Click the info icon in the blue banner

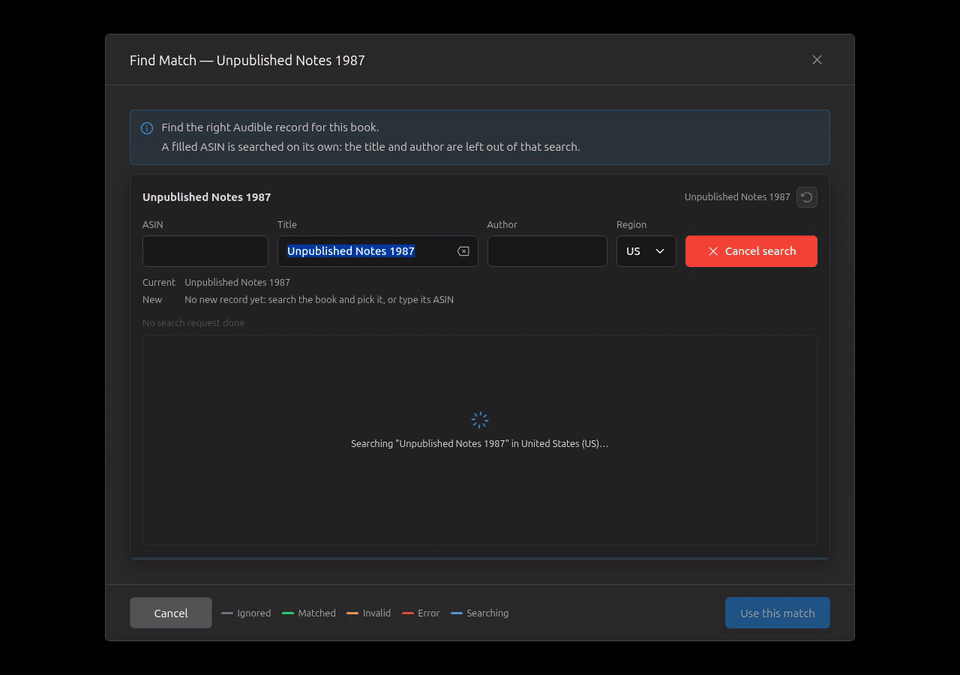[x=147, y=128]
